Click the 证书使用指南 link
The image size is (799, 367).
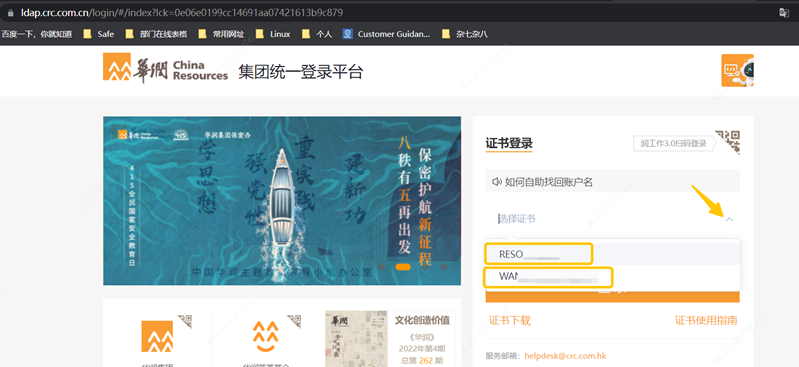706,321
